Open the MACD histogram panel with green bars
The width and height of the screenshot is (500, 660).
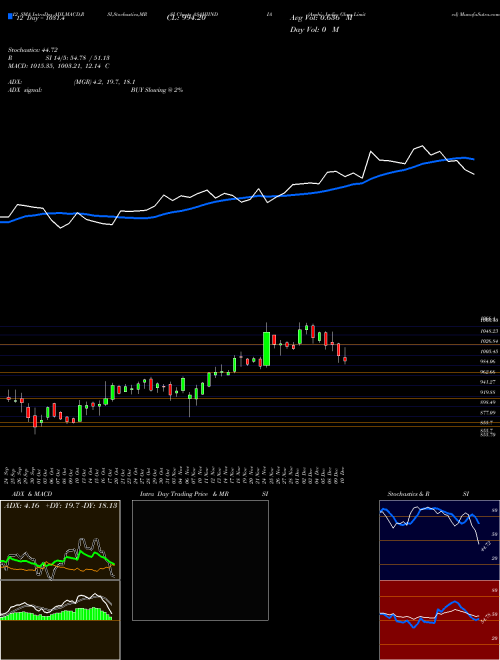click(60, 620)
